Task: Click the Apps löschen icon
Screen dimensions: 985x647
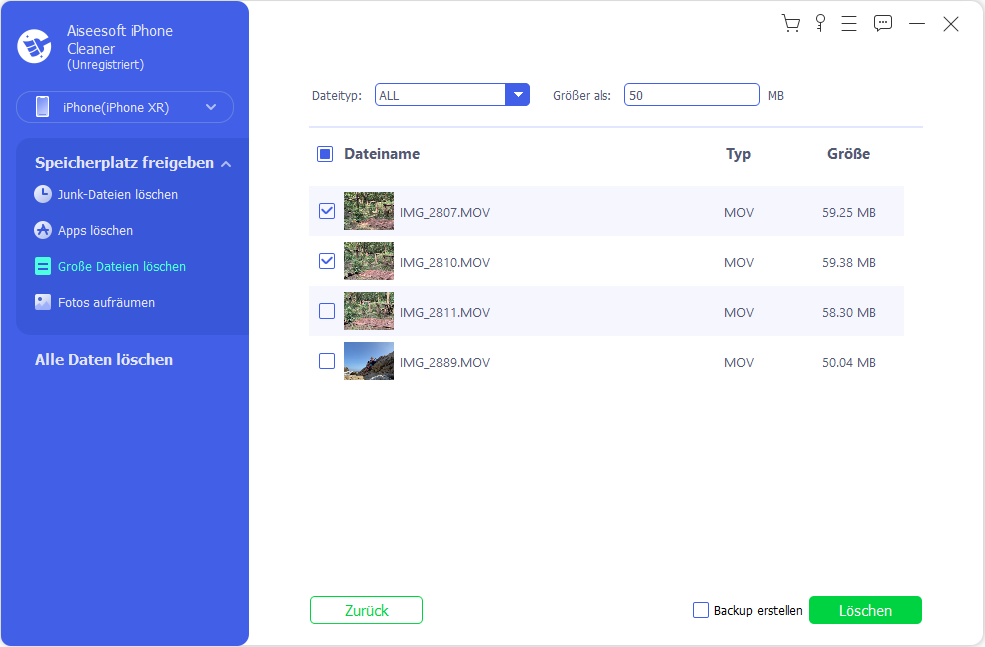Action: [x=43, y=230]
